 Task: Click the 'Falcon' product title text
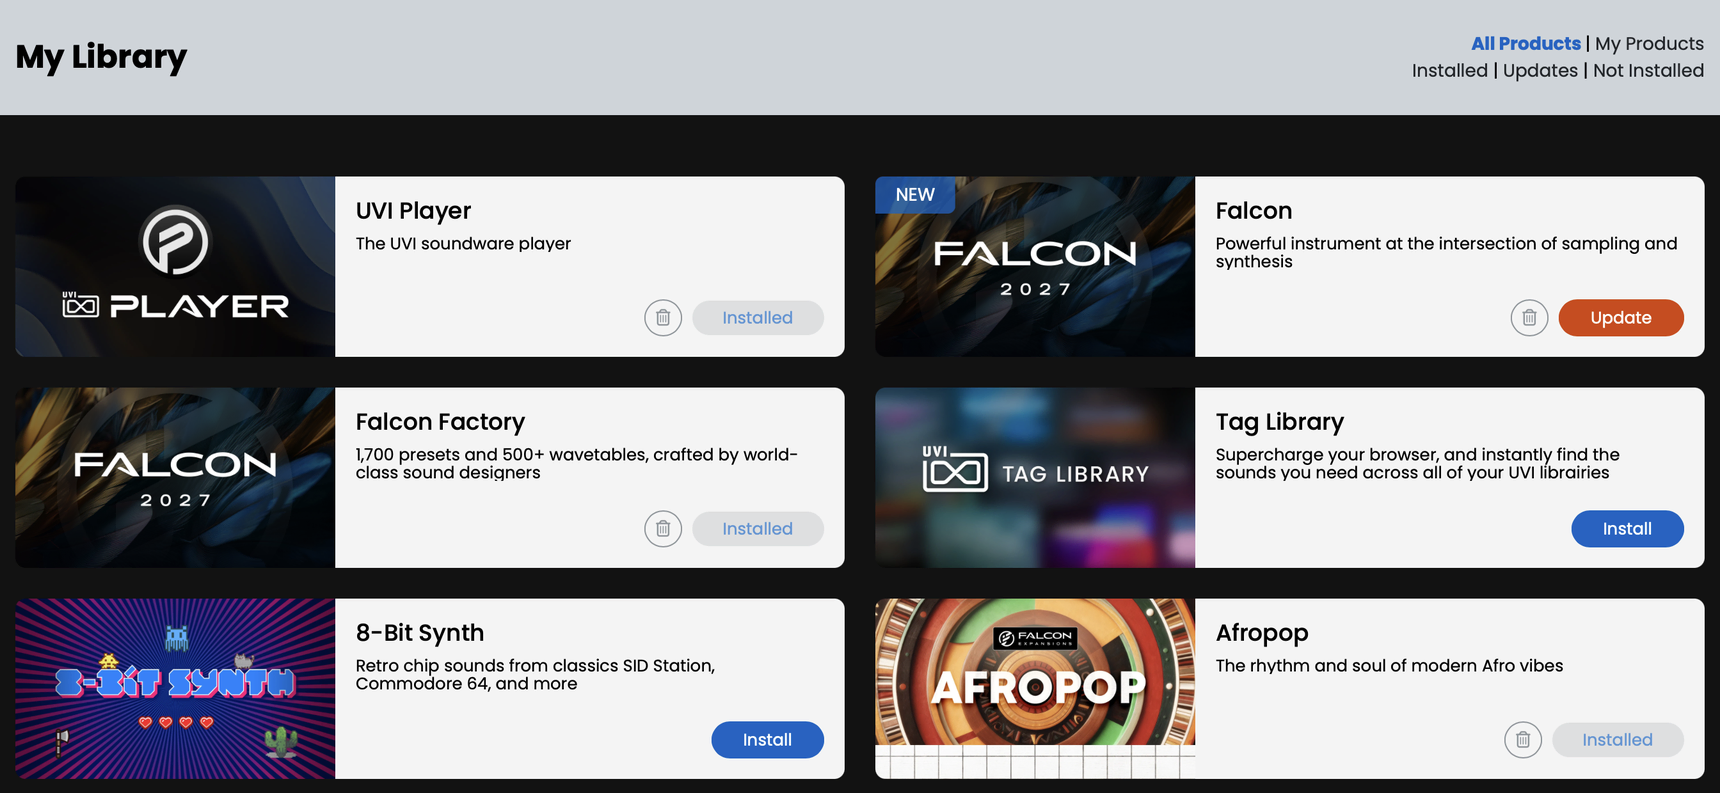point(1254,211)
